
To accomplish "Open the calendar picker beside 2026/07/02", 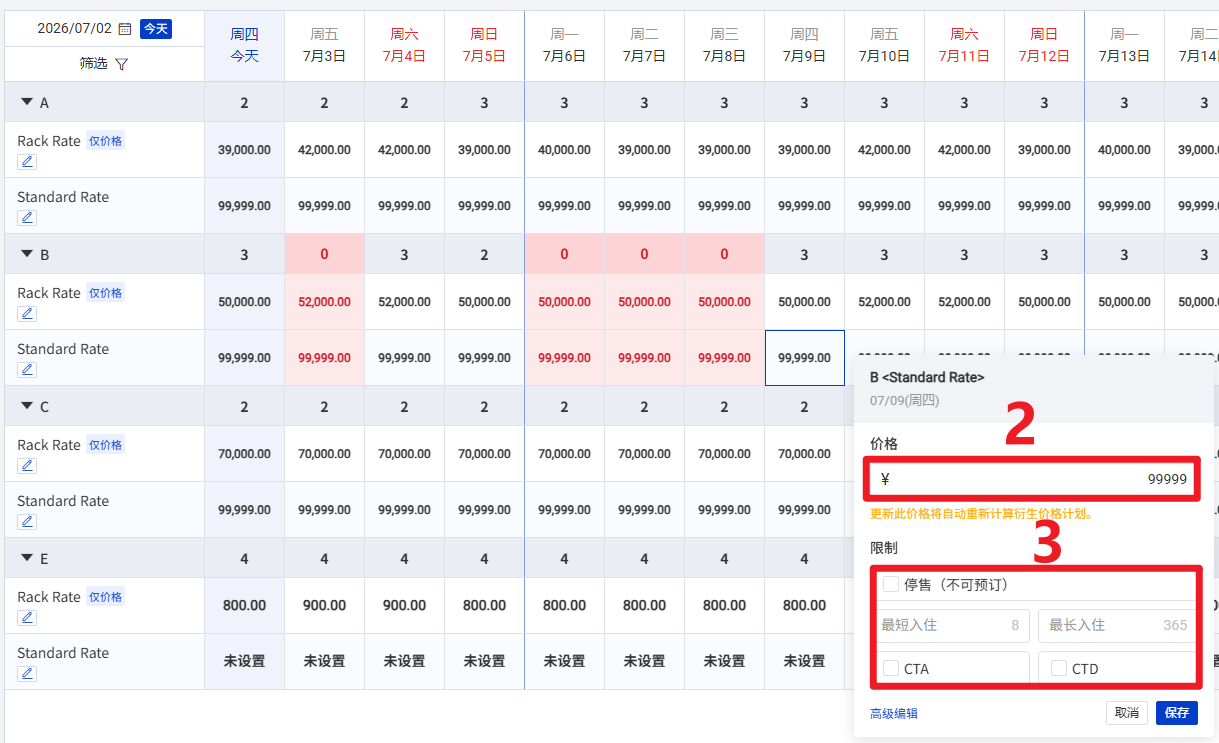I will 125,29.
